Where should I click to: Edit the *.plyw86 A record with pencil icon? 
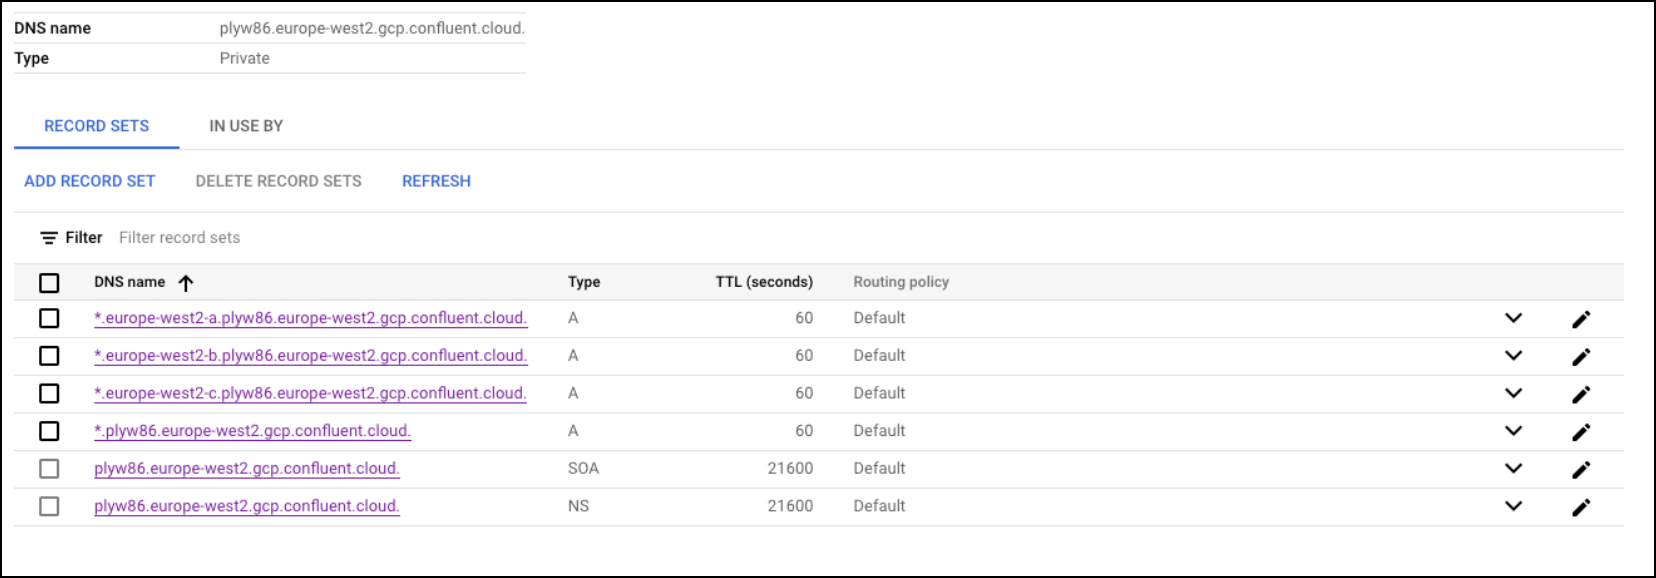tap(1583, 430)
